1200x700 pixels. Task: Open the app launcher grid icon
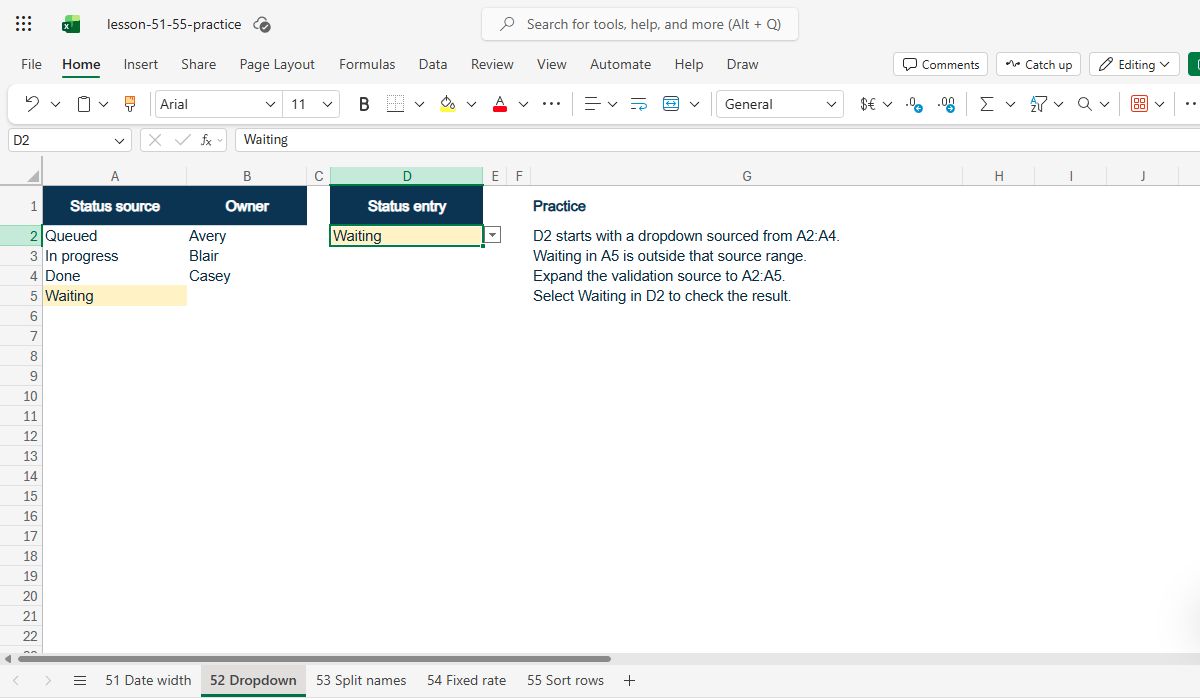[23, 24]
